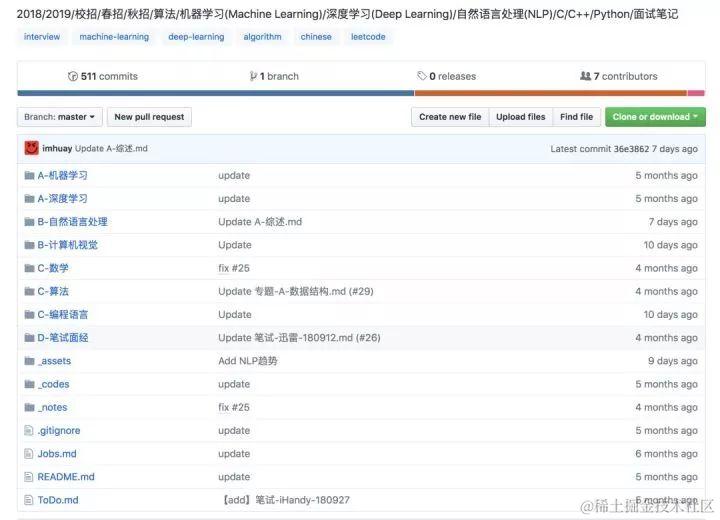
Task: Click the Upload files button
Action: tap(521, 117)
